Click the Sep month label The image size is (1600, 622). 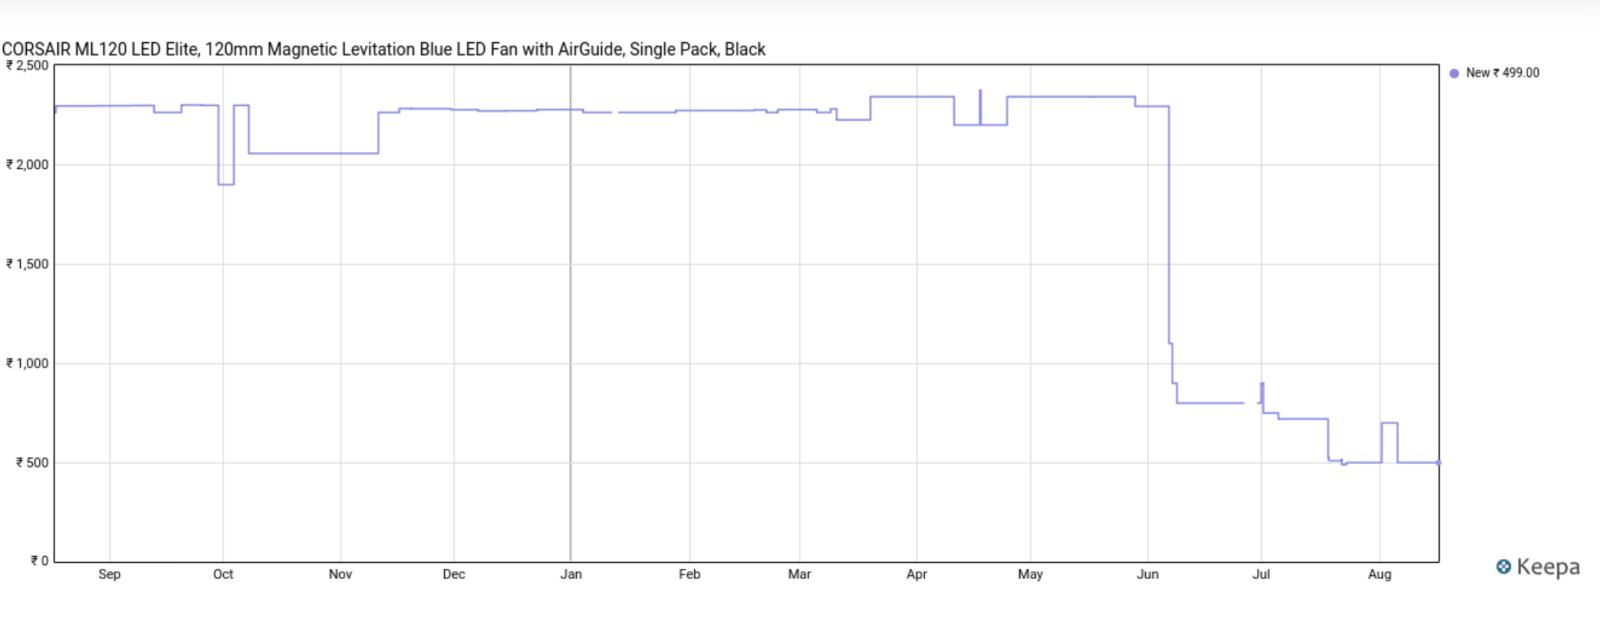tap(110, 574)
